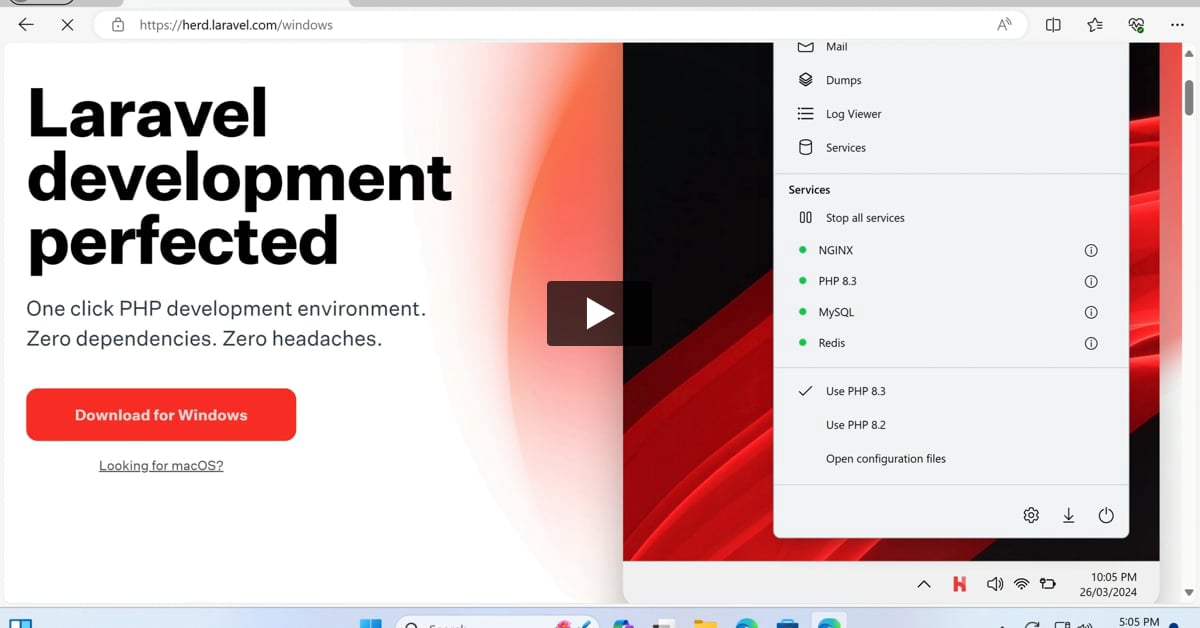Screen dimensions: 1200x628
Task: Click the battery icon in video tray
Action: [1048, 584]
